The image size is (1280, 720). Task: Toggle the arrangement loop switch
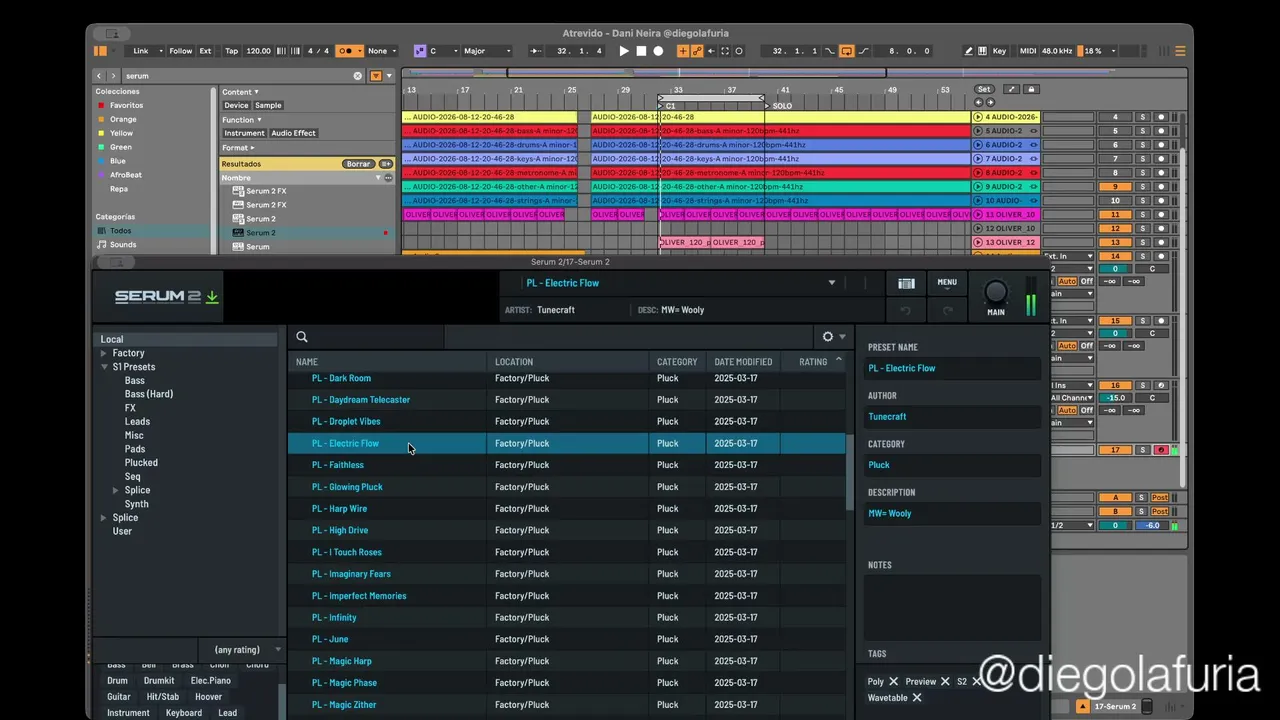[x=846, y=51]
